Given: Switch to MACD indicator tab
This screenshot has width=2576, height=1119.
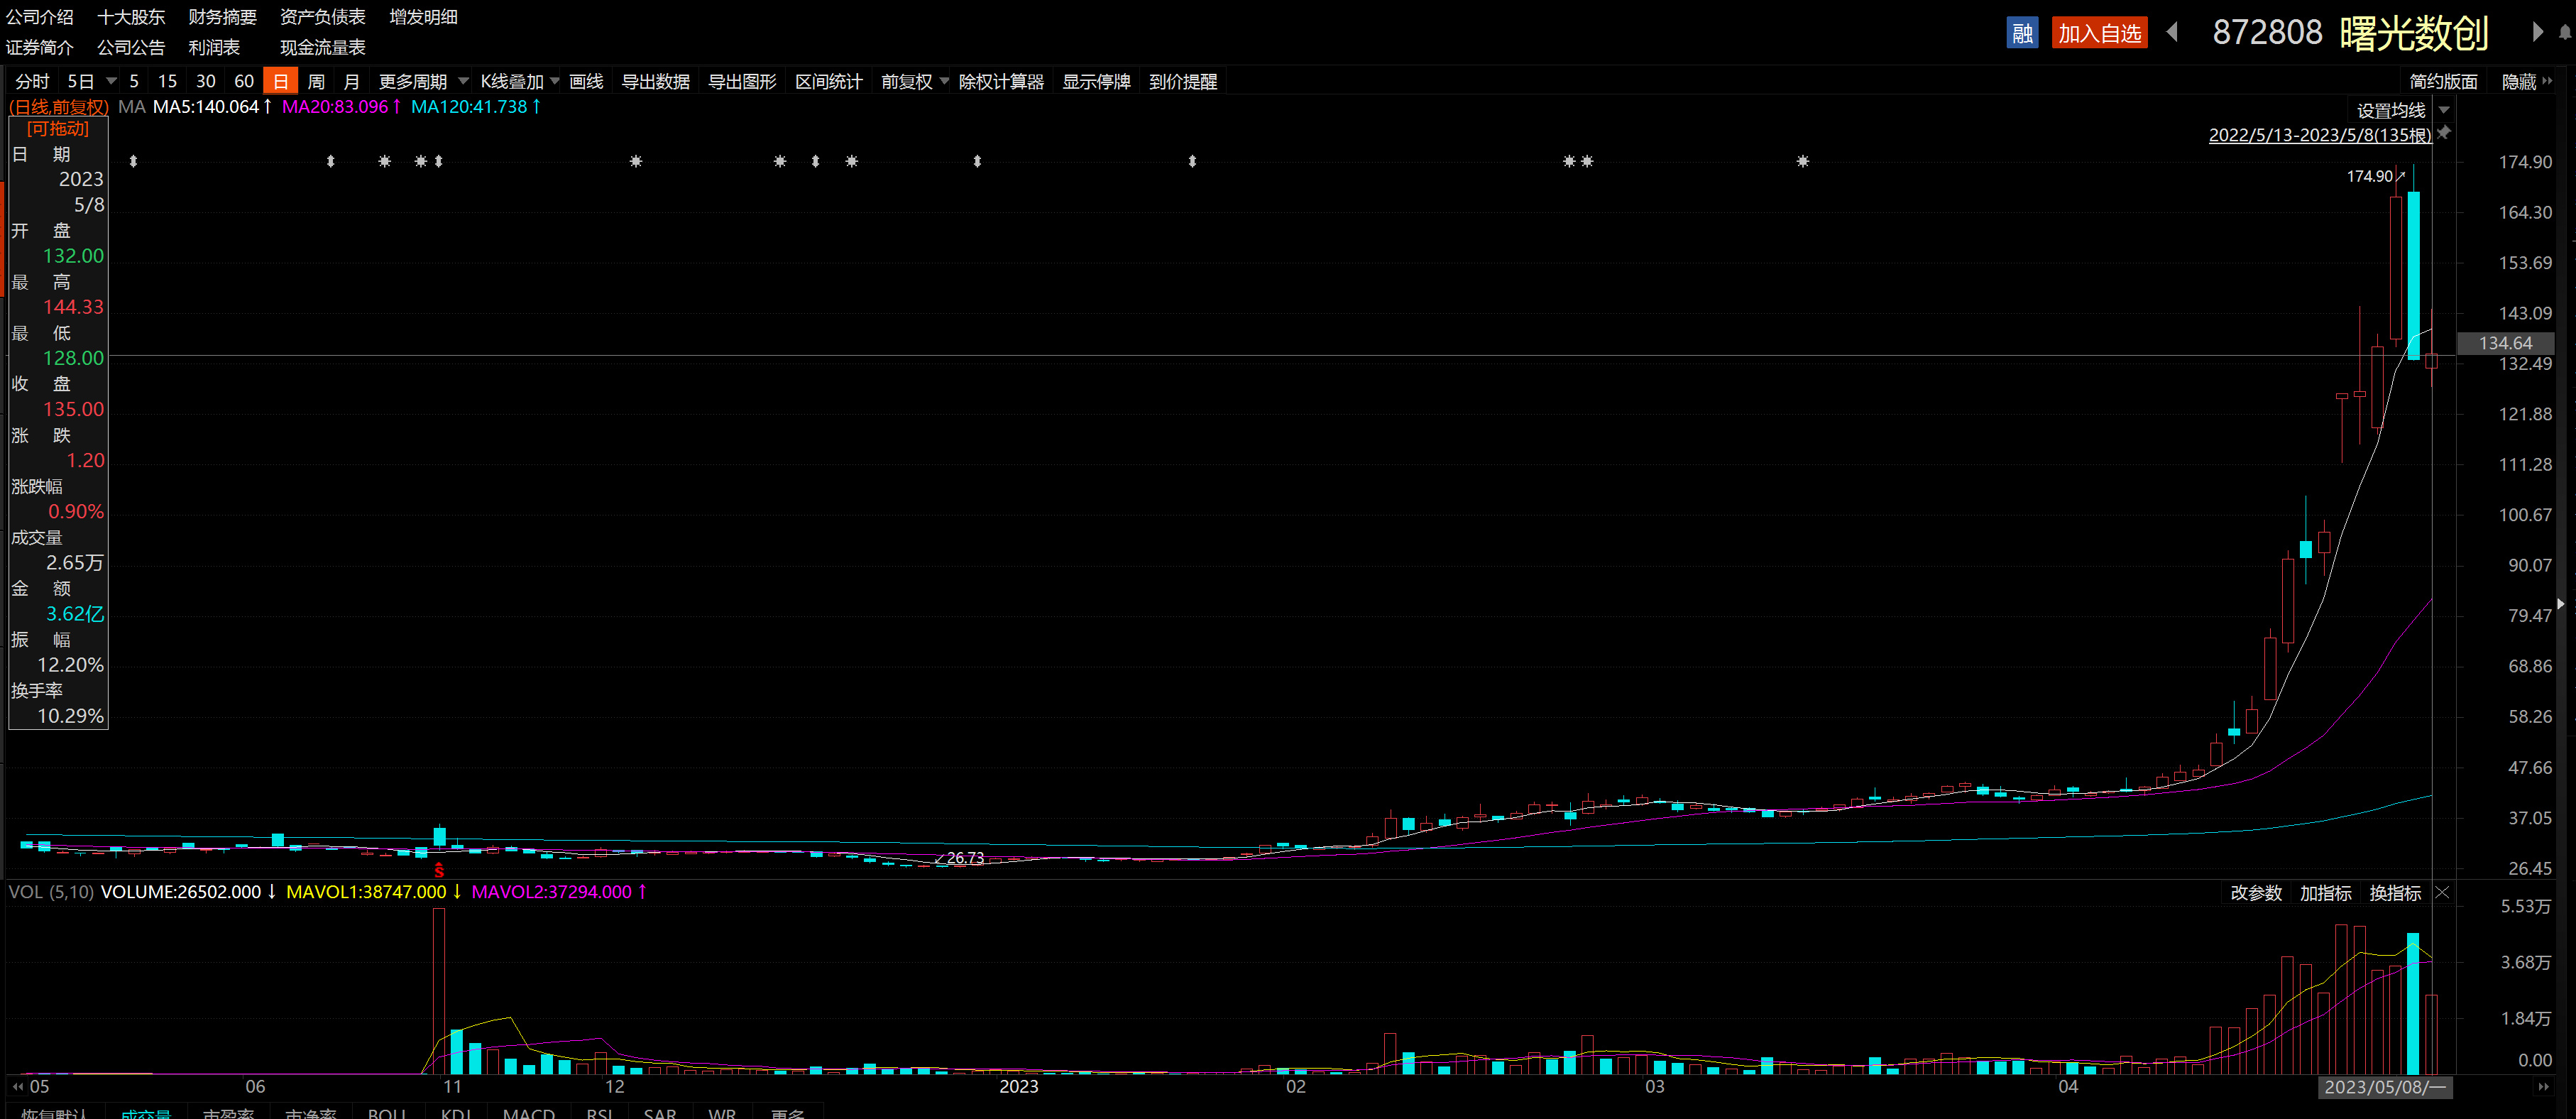Looking at the screenshot, I should 528,1113.
